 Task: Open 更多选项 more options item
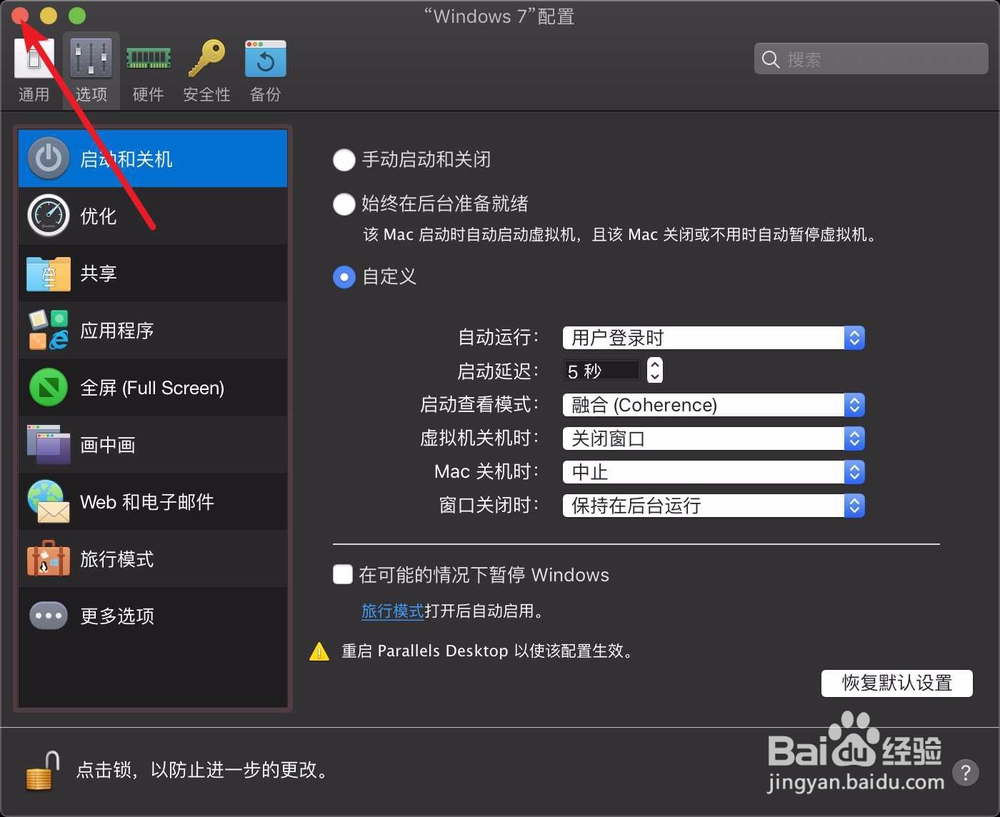click(152, 616)
